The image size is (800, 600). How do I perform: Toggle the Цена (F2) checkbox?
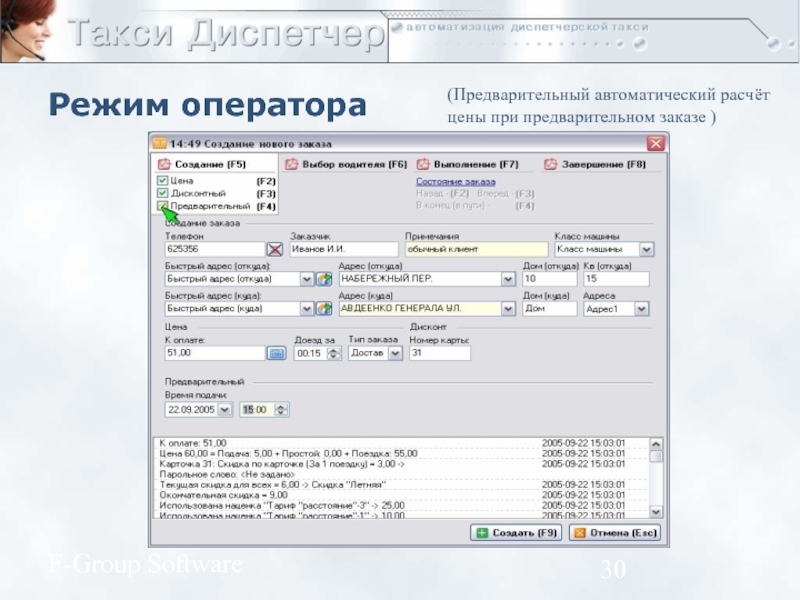tap(162, 181)
